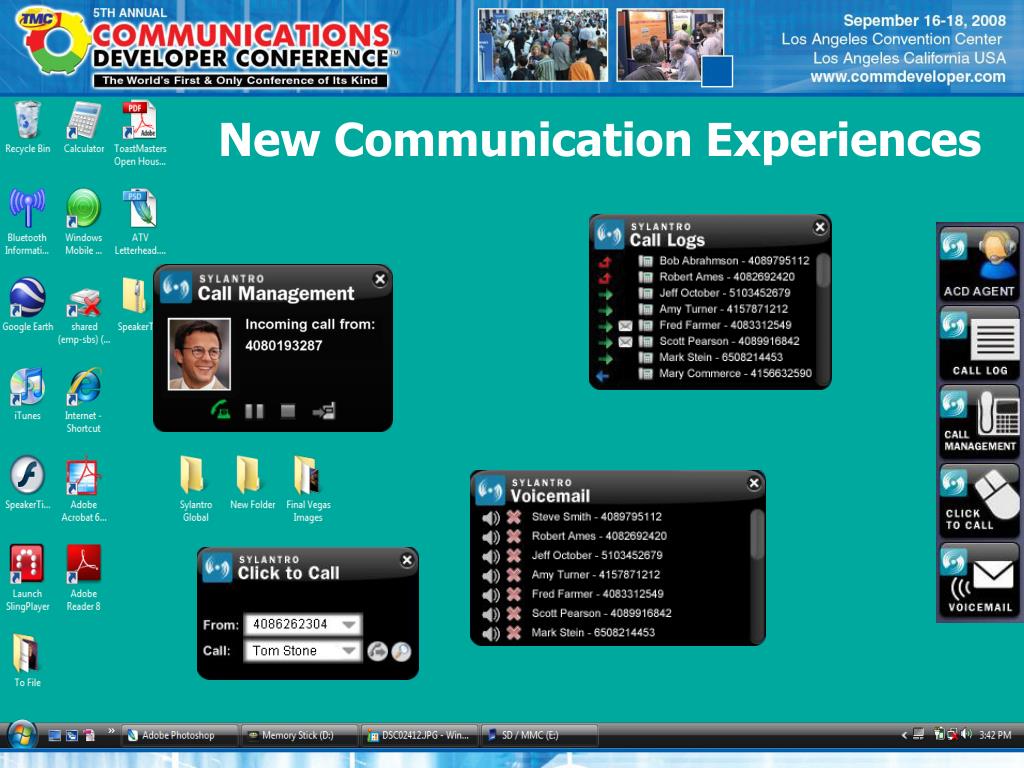Screen dimensions: 1024x768
Task: Open Call Management from the sidebar
Action: click(x=978, y=423)
